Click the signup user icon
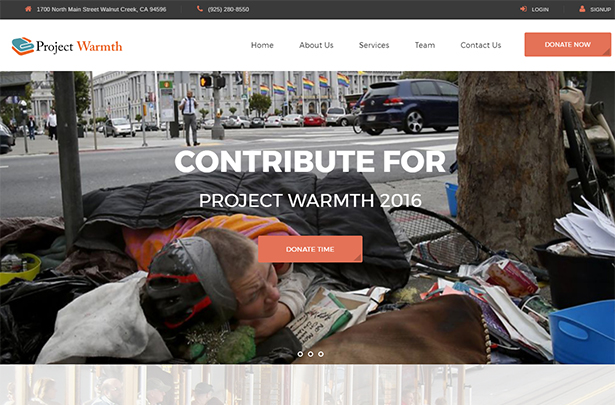The image size is (615, 405). [x=582, y=9]
